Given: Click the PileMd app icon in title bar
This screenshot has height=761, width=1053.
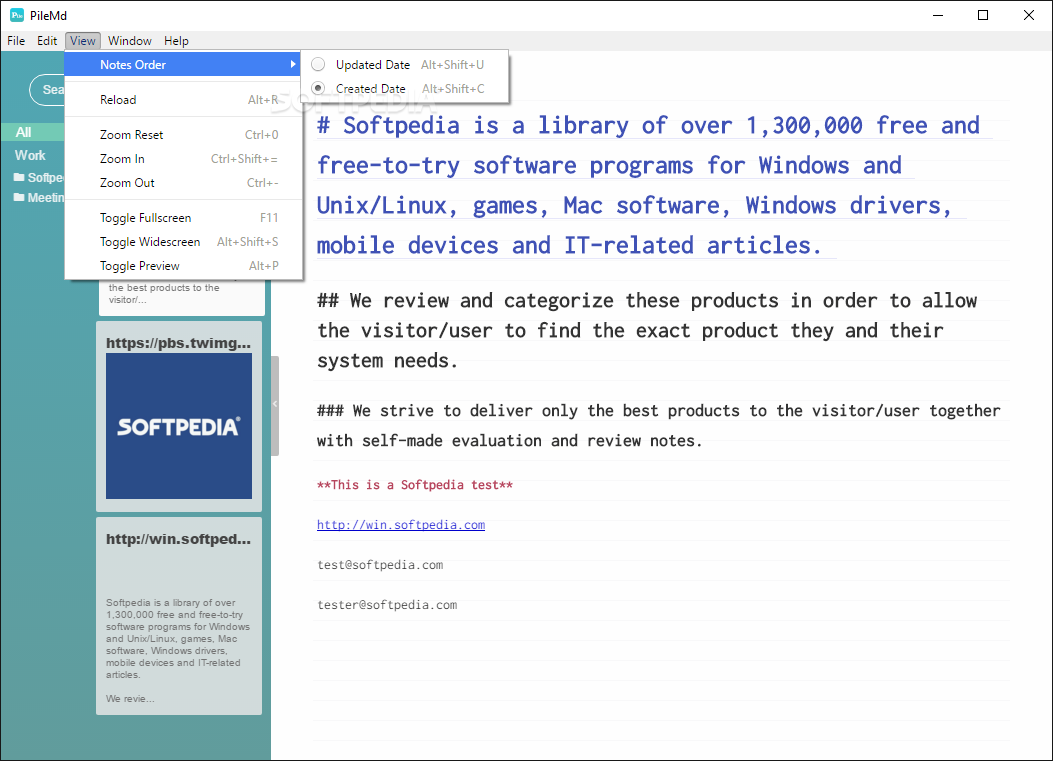Looking at the screenshot, I should coord(17,15).
